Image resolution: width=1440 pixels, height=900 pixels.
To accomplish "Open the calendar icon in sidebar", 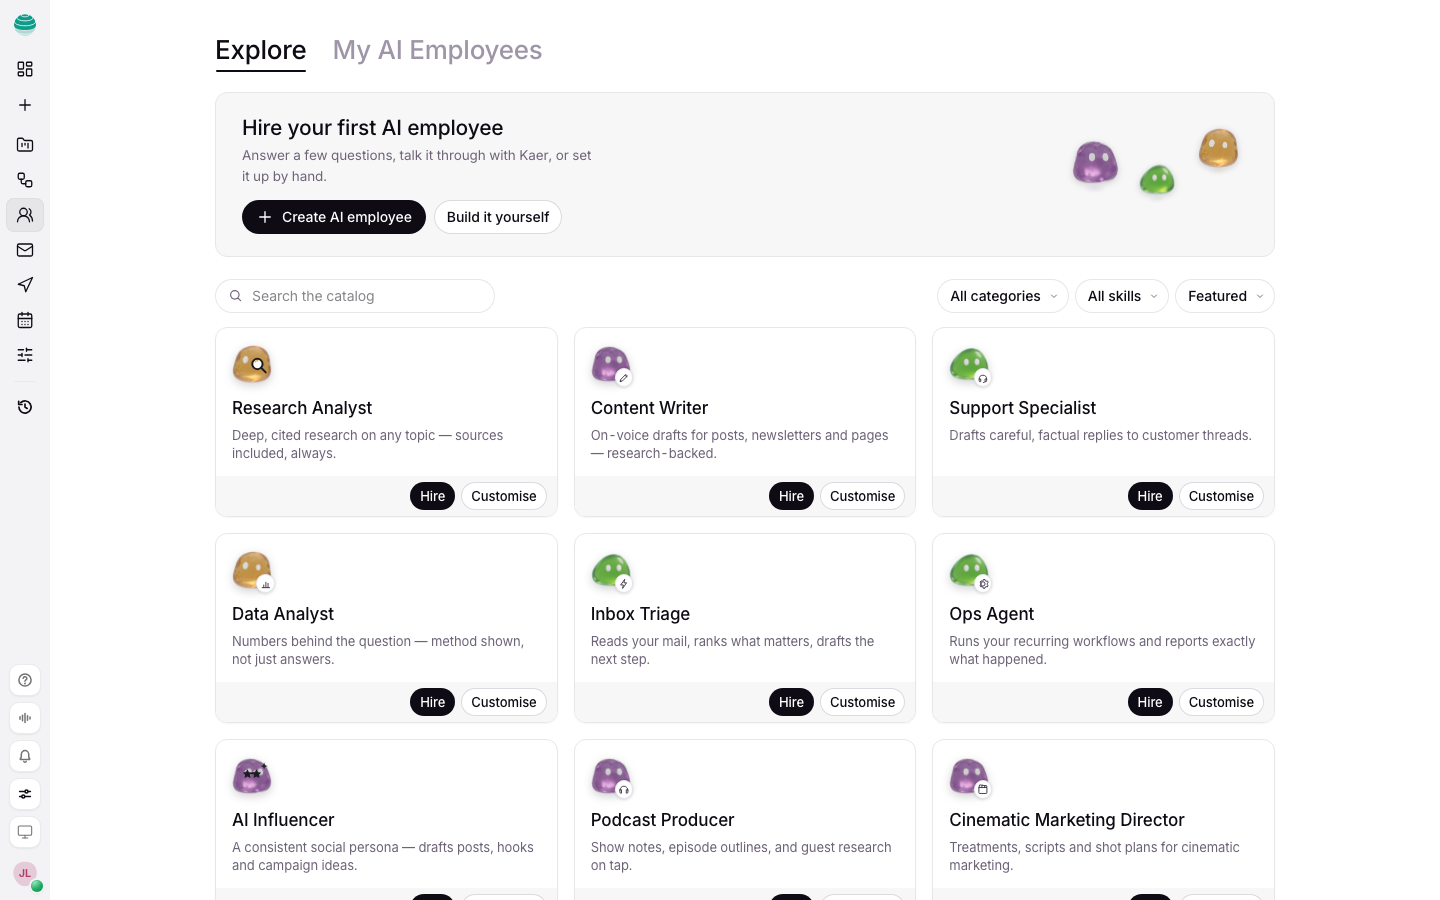I will (x=25, y=320).
